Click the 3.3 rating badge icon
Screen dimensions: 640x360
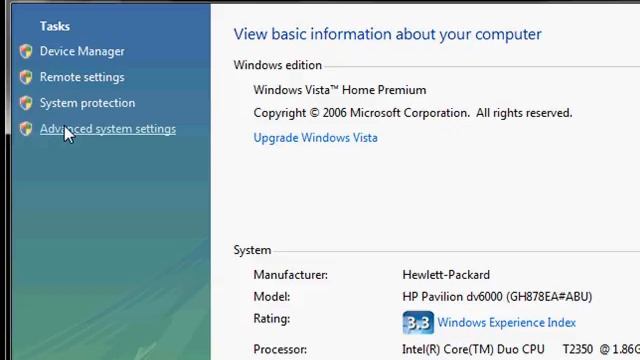coord(418,323)
